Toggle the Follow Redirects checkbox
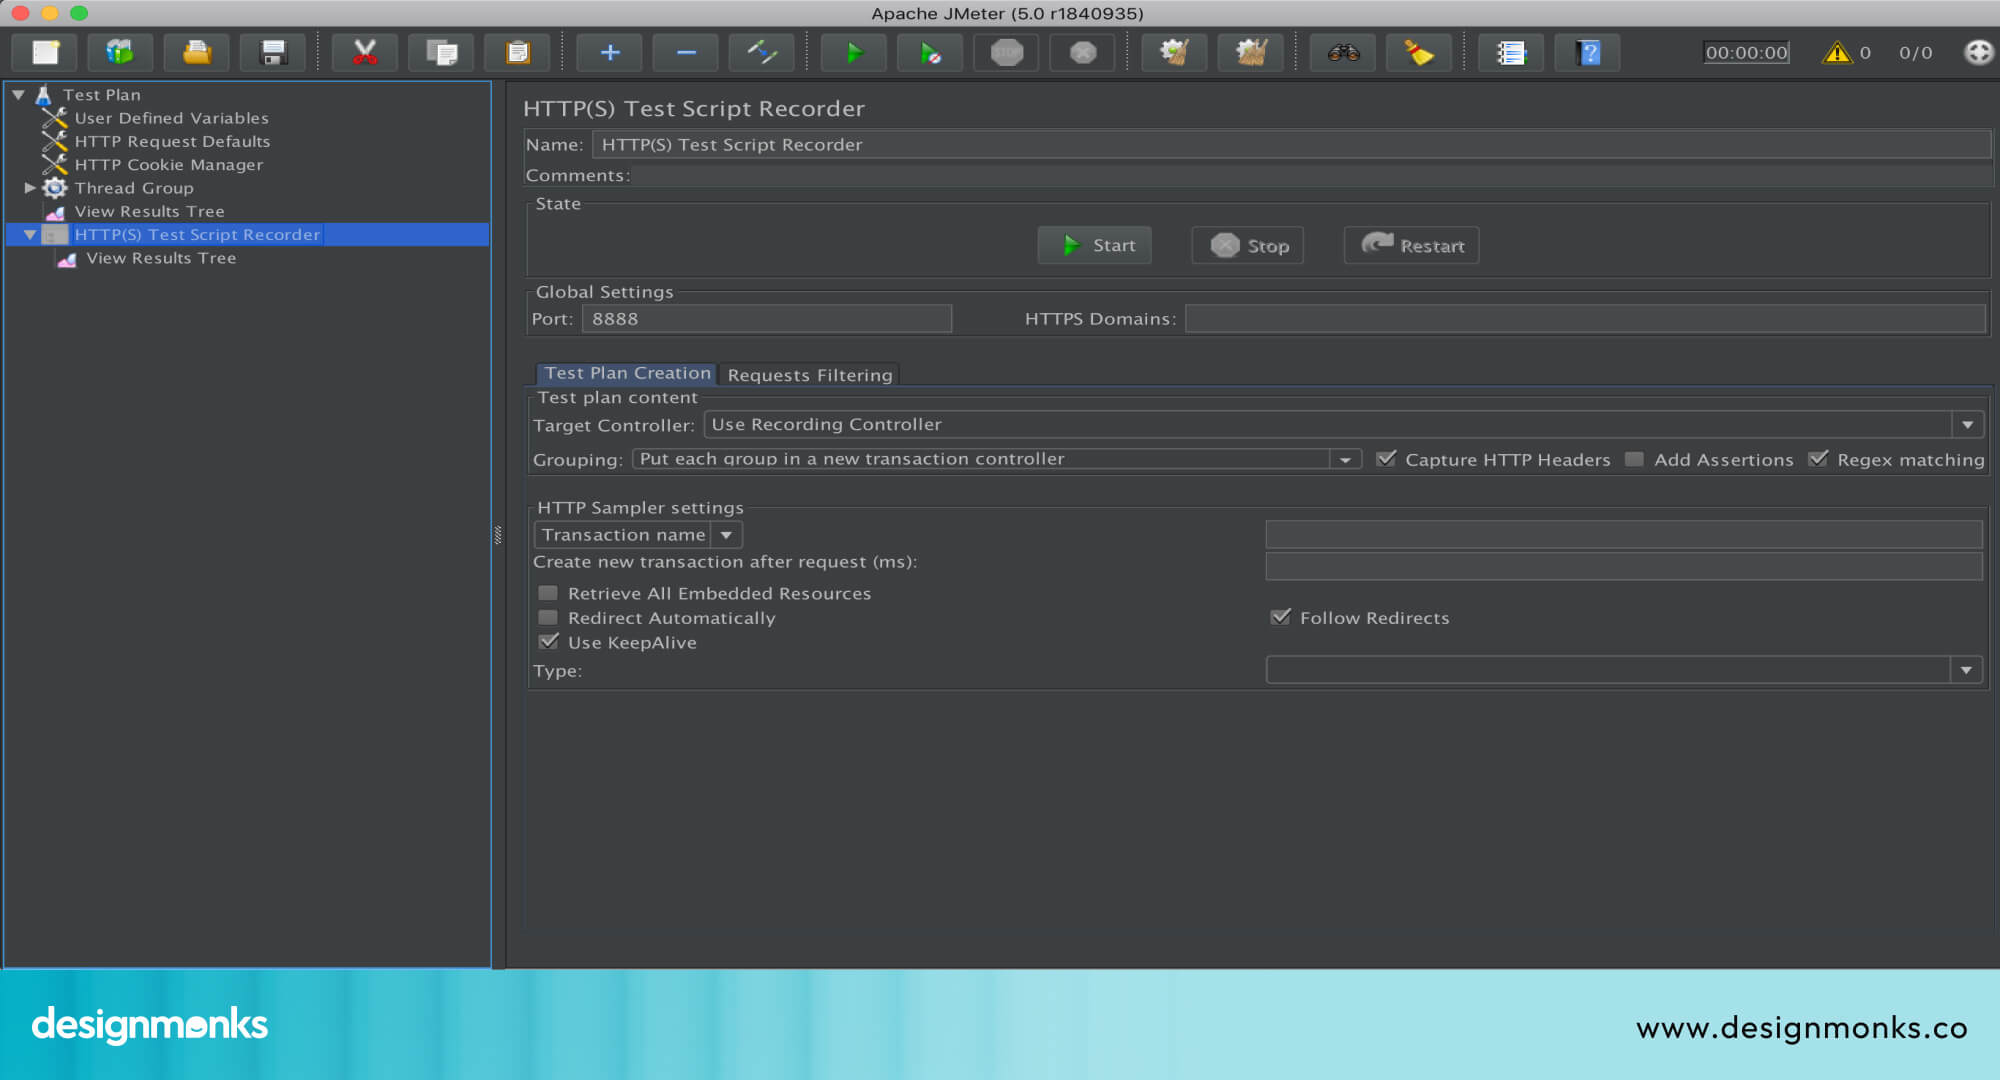This screenshot has width=2000, height=1080. point(1280,617)
